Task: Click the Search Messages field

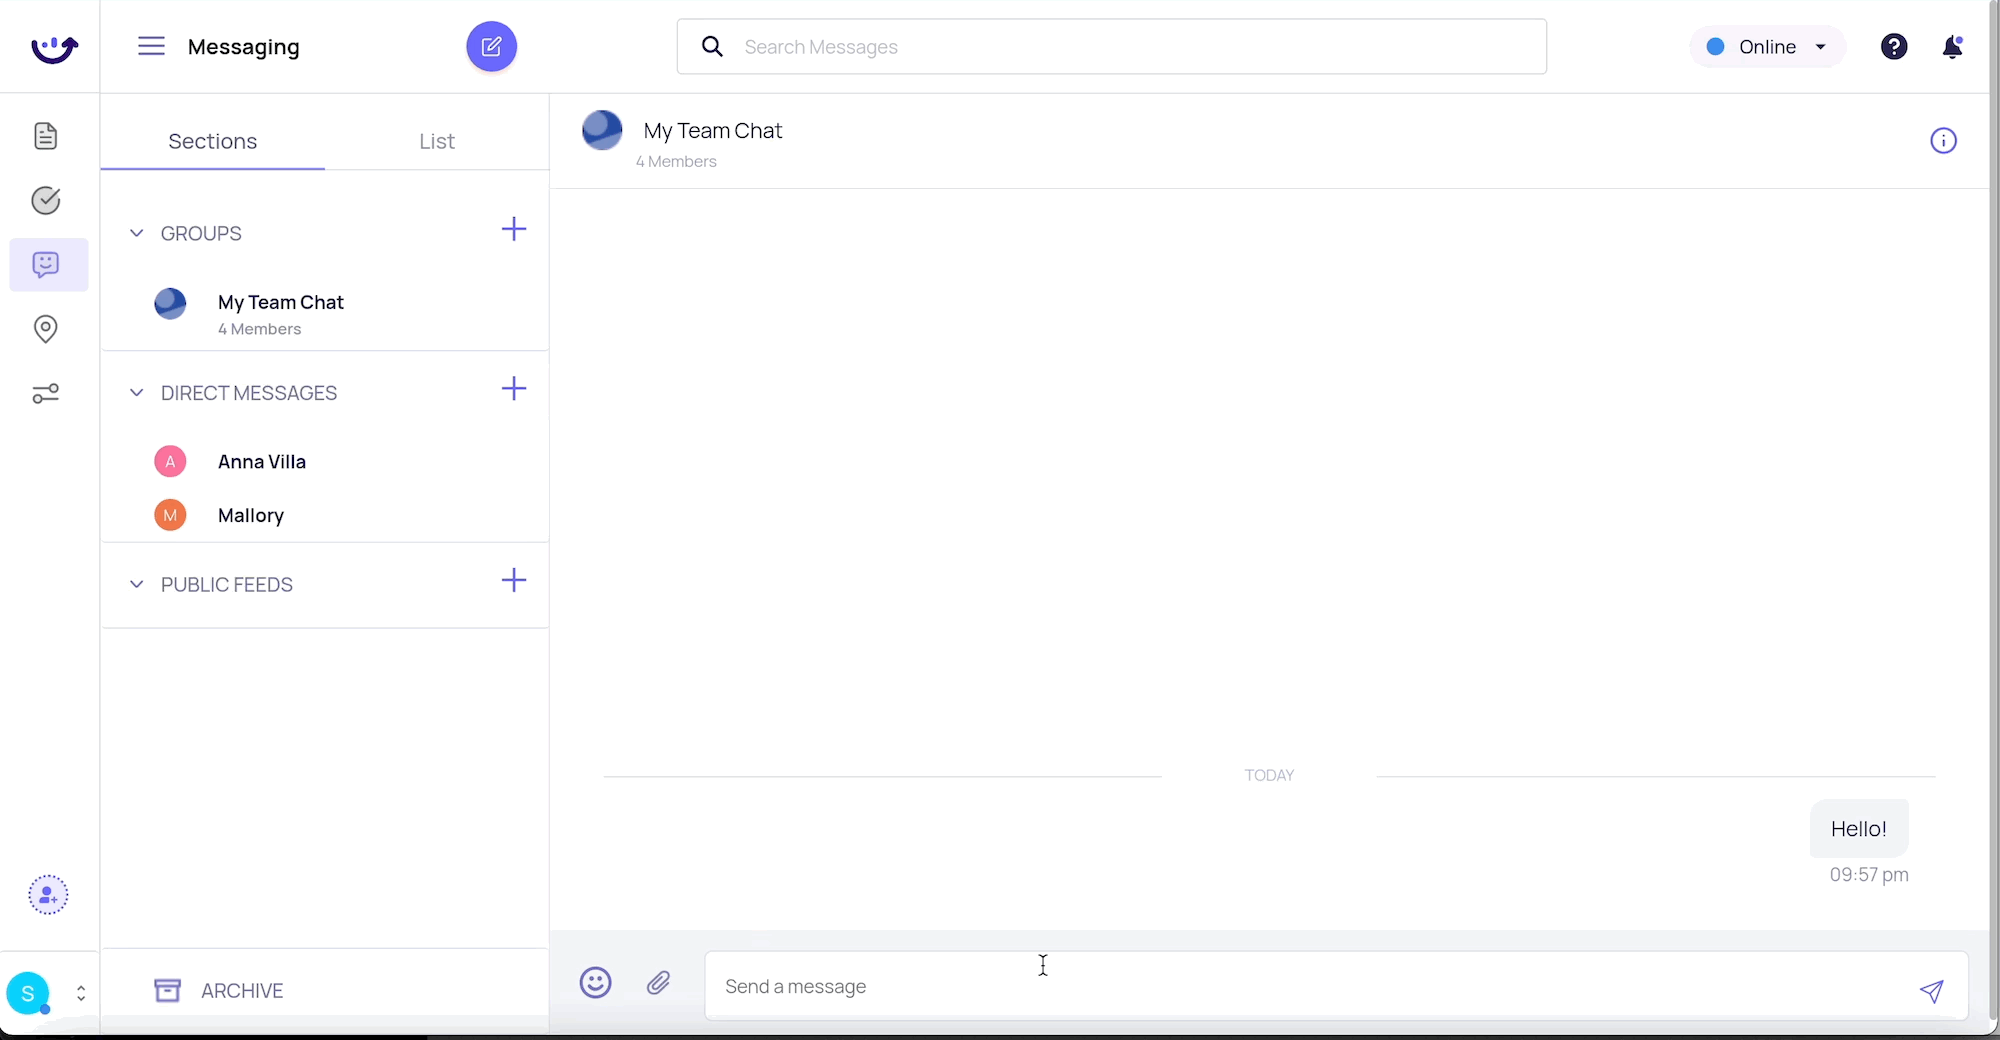Action: 1112,46
